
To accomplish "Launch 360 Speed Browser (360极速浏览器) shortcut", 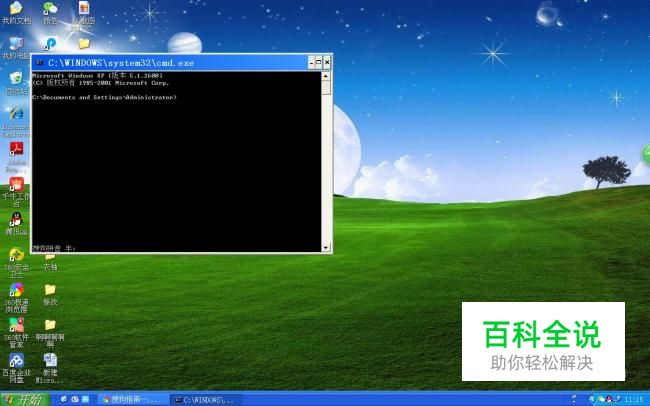I will 16,298.
